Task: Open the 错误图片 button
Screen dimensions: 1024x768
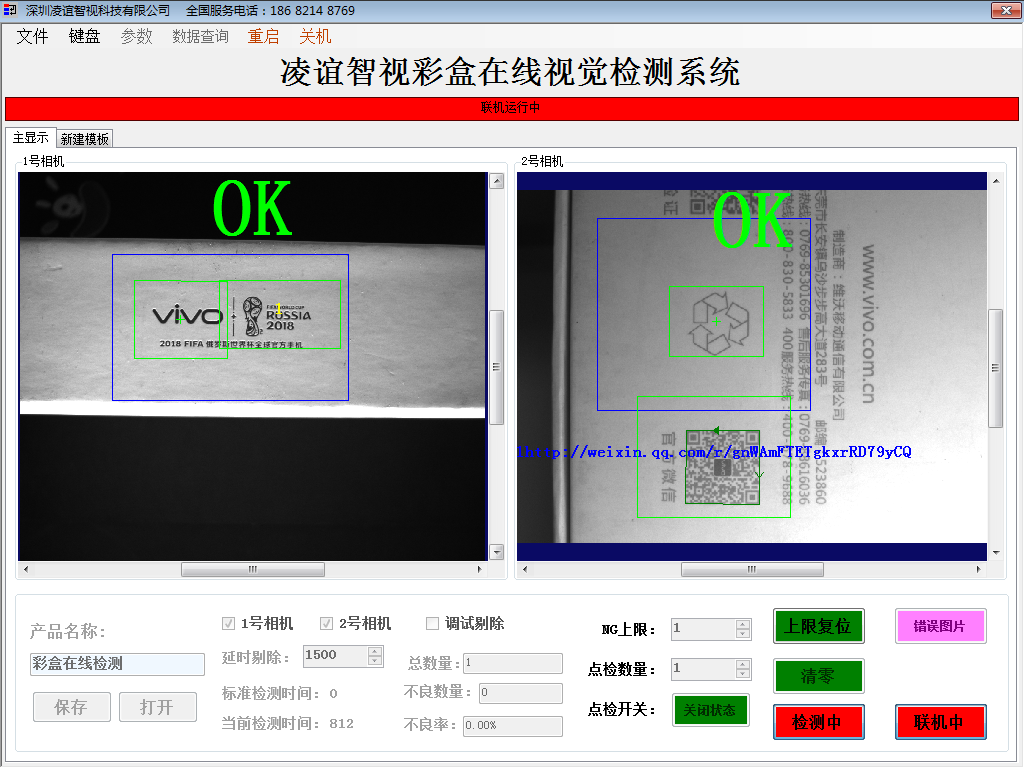Action: click(940, 626)
